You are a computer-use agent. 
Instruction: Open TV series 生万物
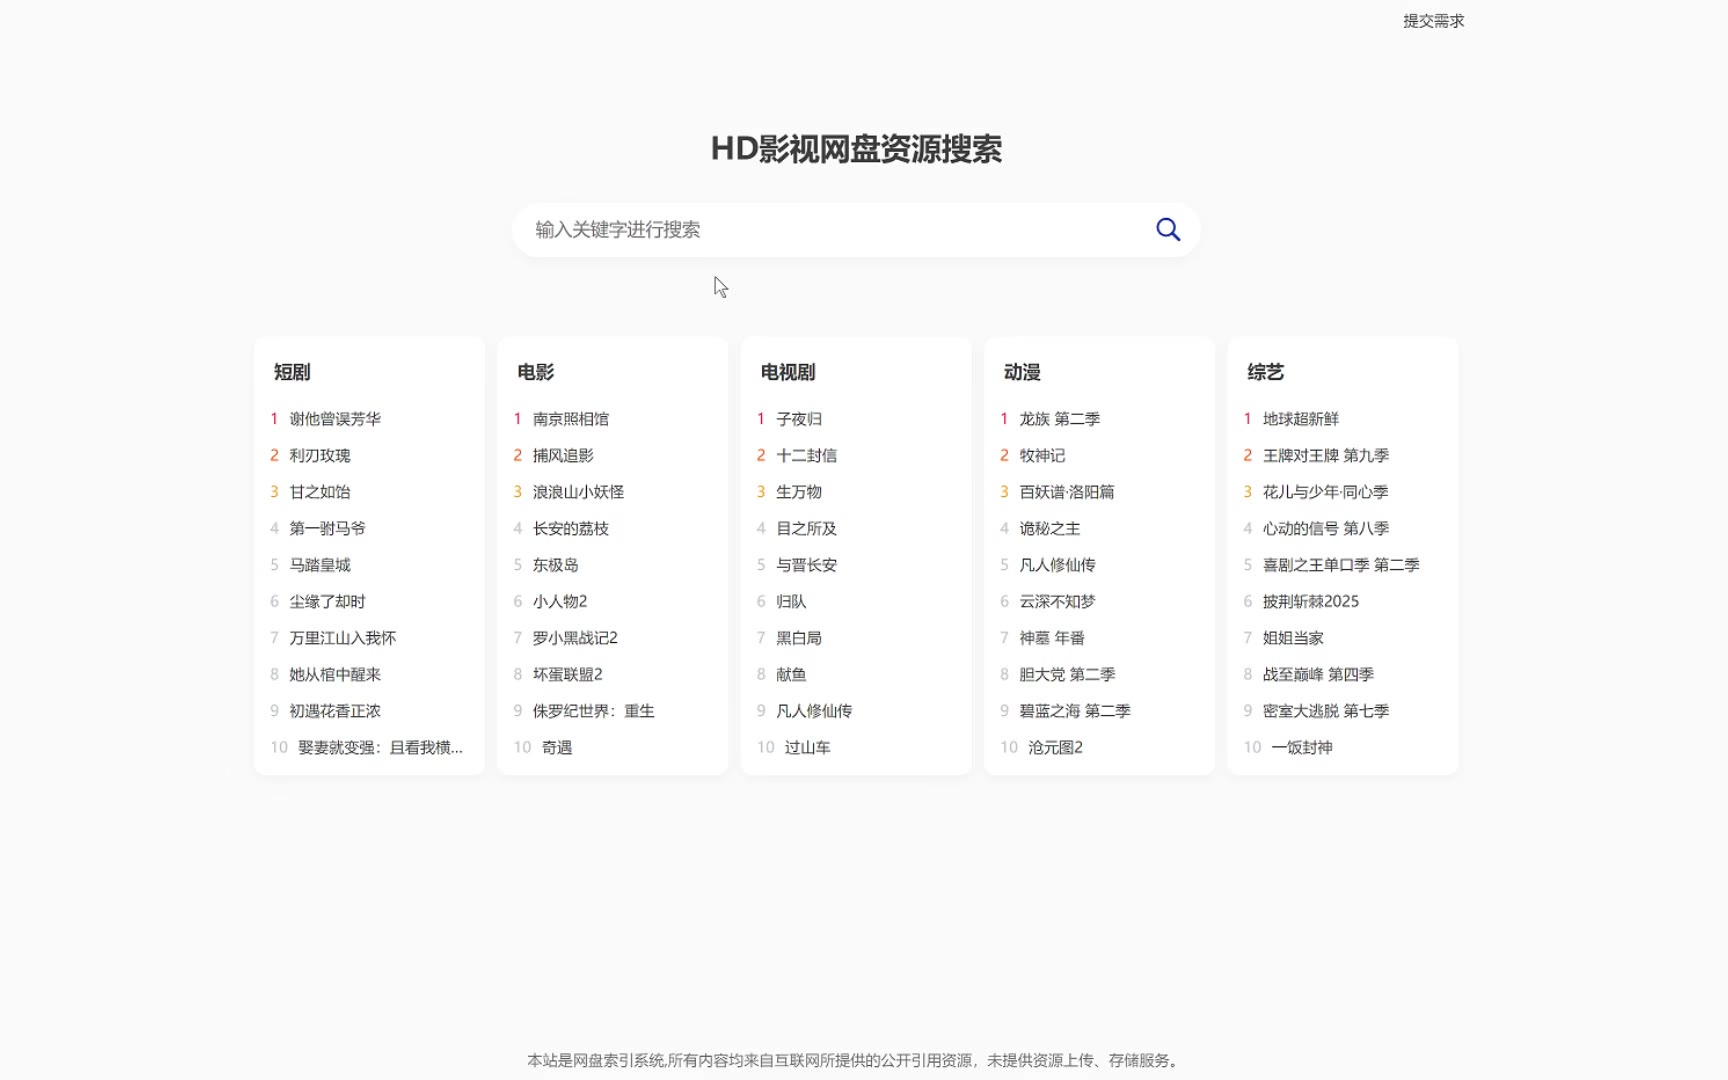pos(799,492)
